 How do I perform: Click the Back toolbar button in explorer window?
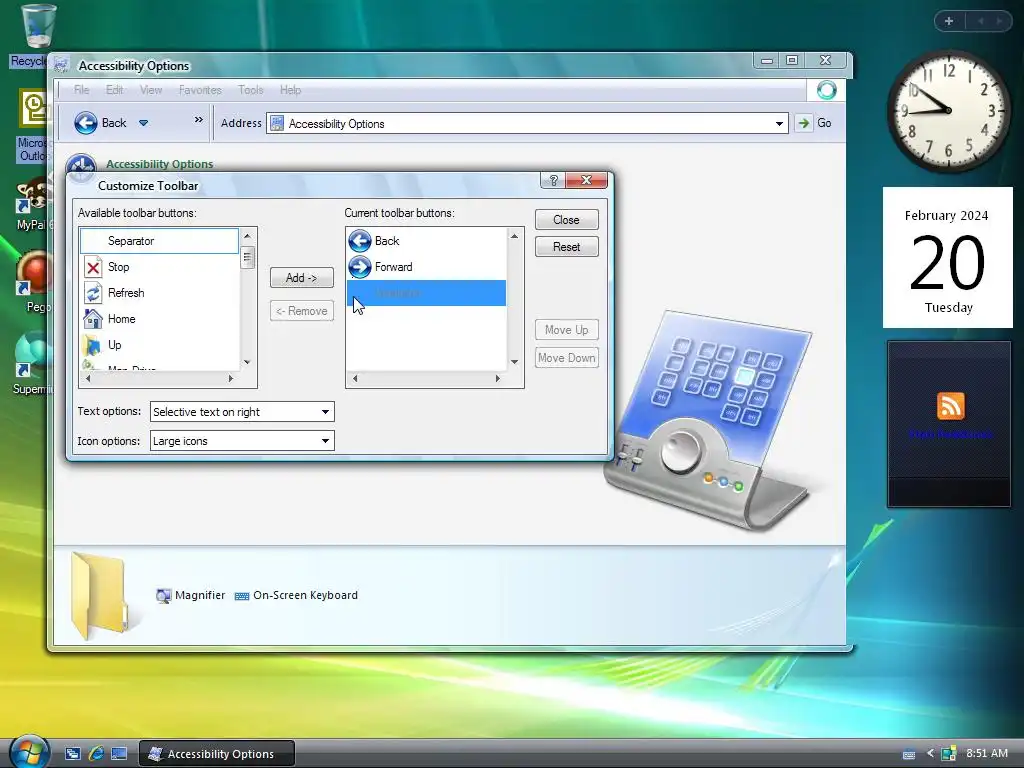pyautogui.click(x=101, y=123)
